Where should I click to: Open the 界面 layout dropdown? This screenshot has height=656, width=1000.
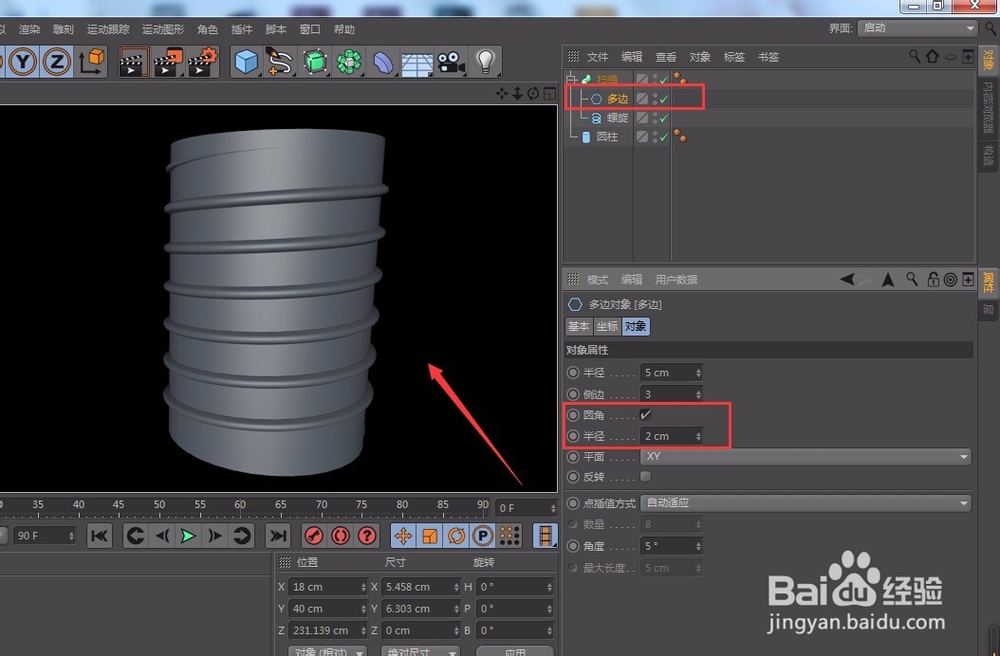click(918, 28)
